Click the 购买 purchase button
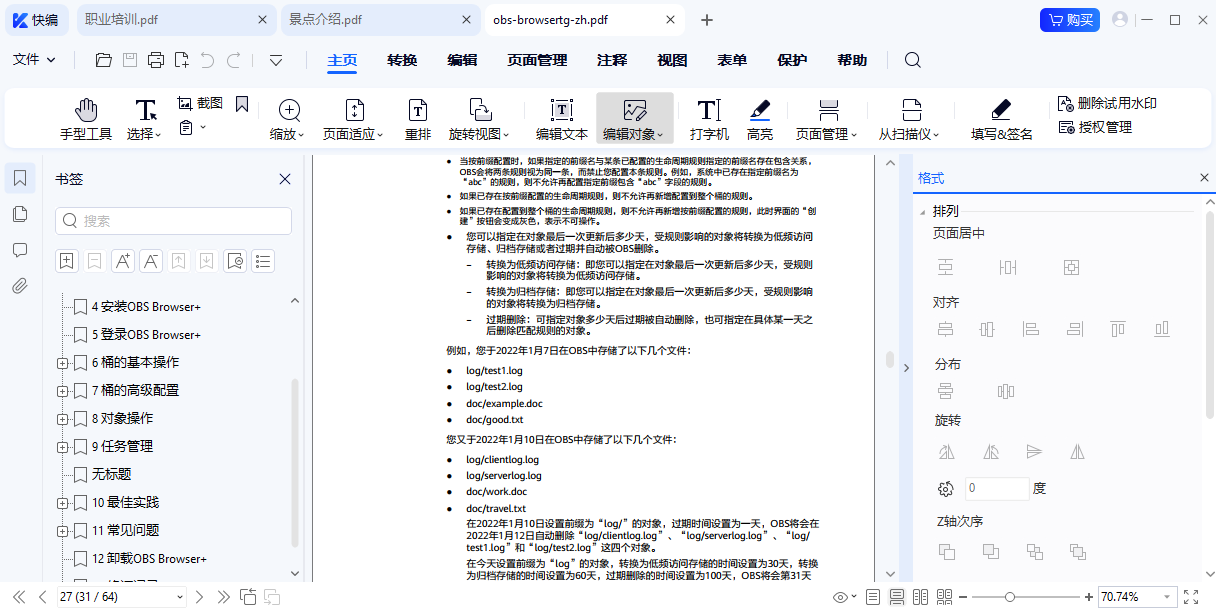Image resolution: width=1216 pixels, height=608 pixels. click(1070, 19)
